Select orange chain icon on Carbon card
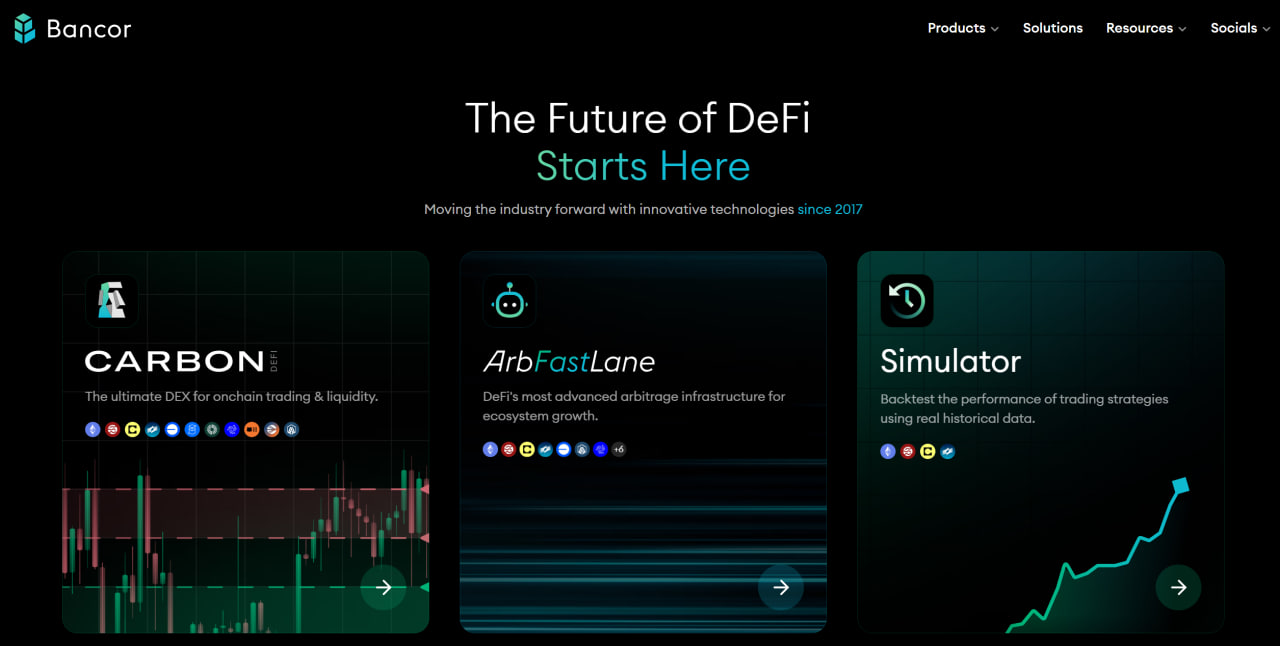The height and width of the screenshot is (646, 1280). [x=252, y=429]
